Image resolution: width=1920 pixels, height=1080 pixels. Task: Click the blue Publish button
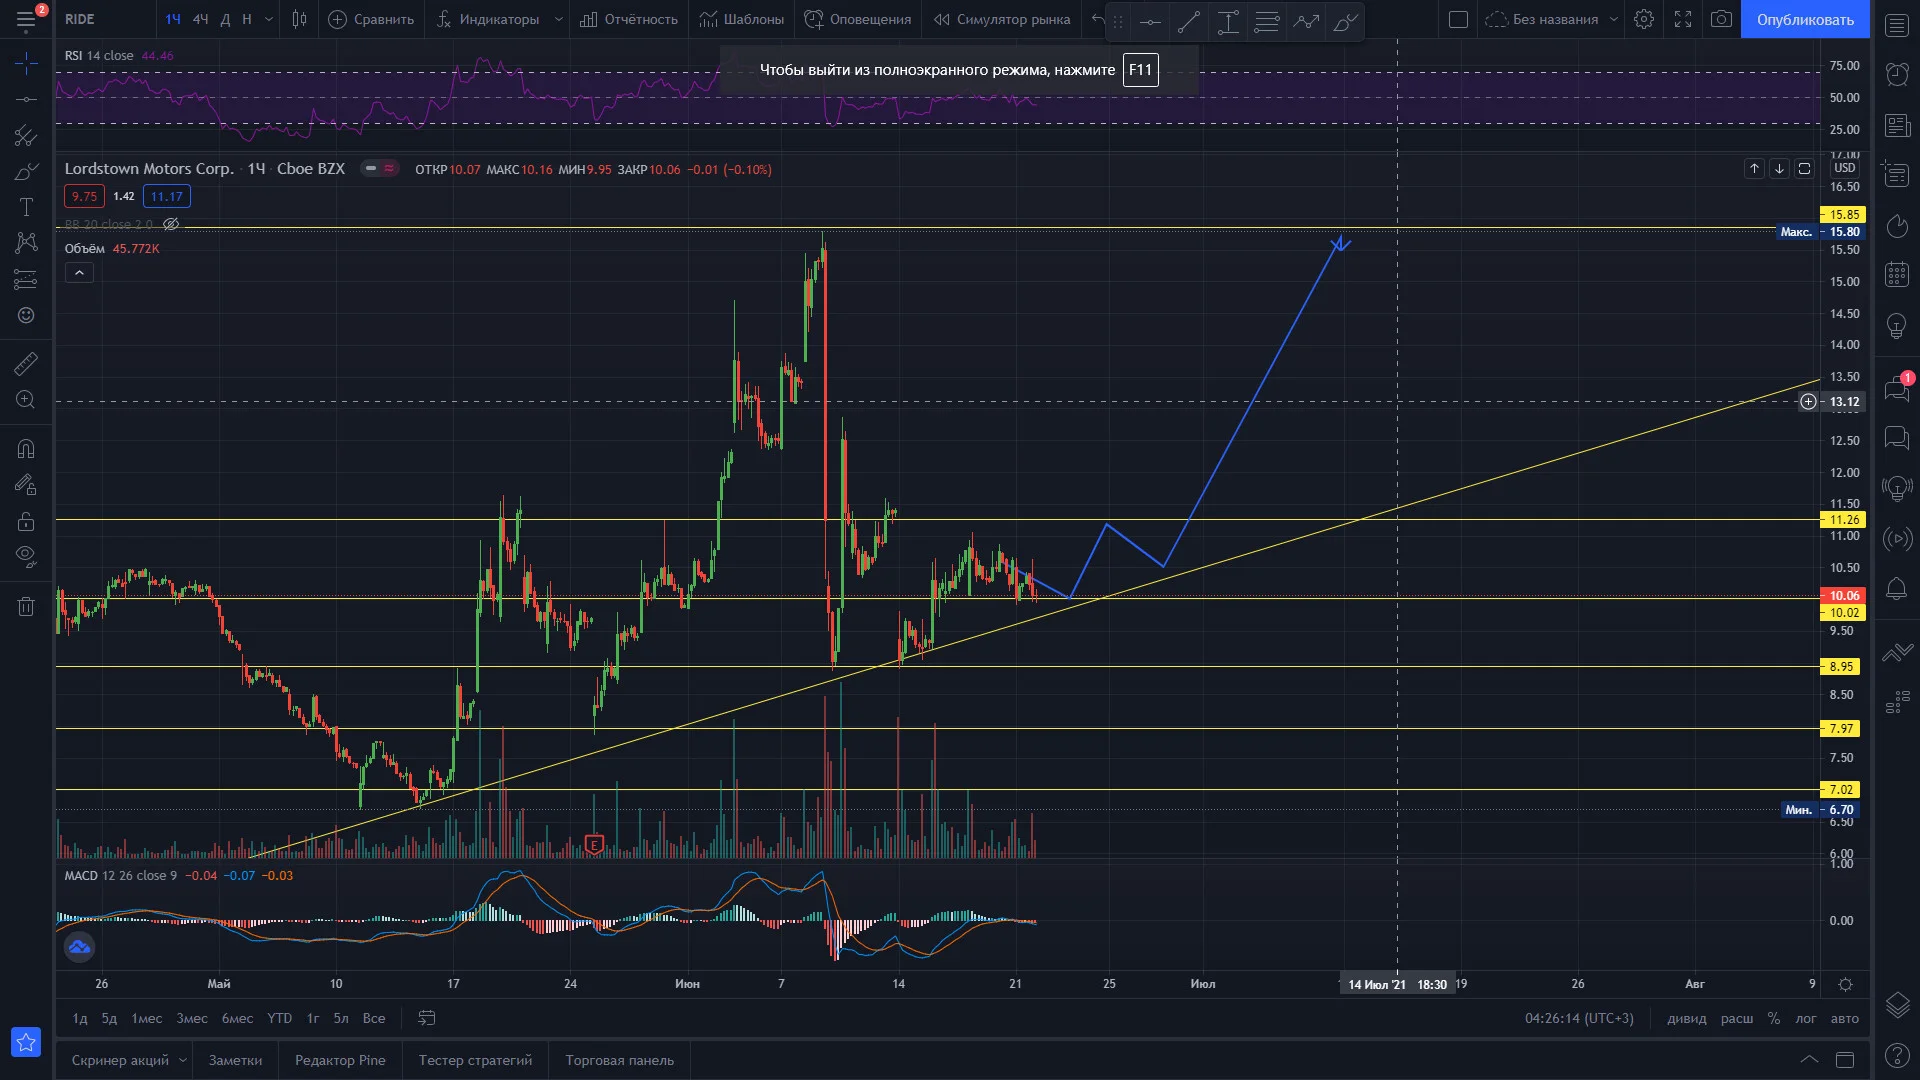[1805, 19]
